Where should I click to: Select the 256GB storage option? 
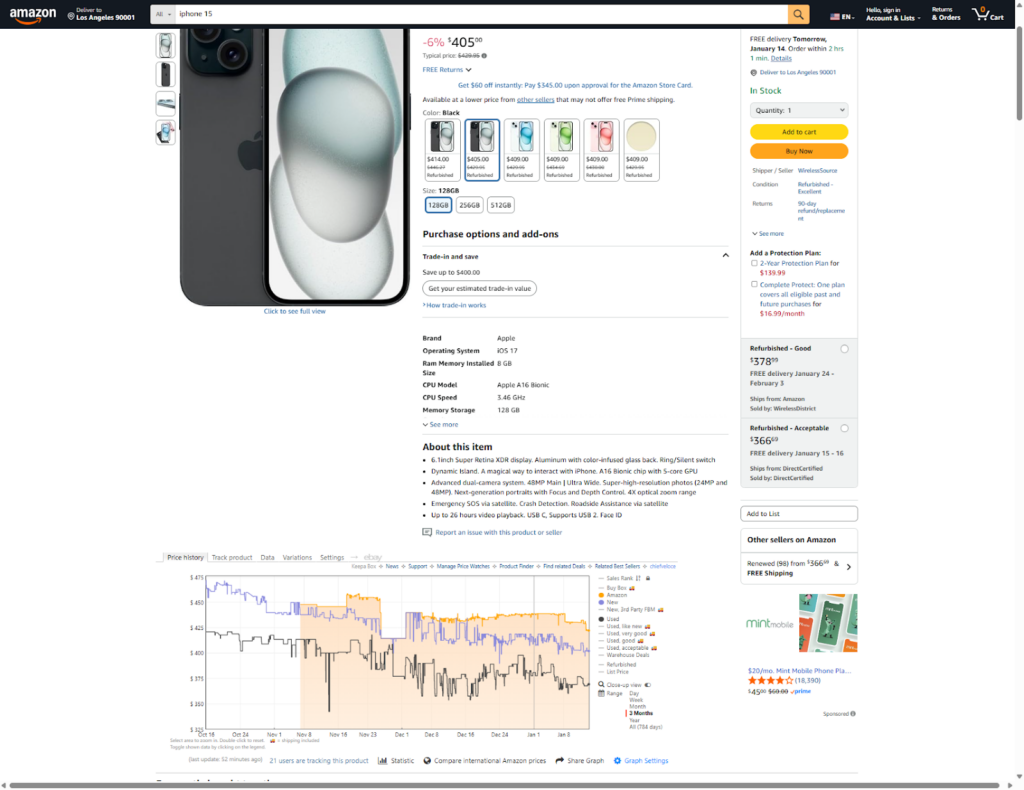469,204
